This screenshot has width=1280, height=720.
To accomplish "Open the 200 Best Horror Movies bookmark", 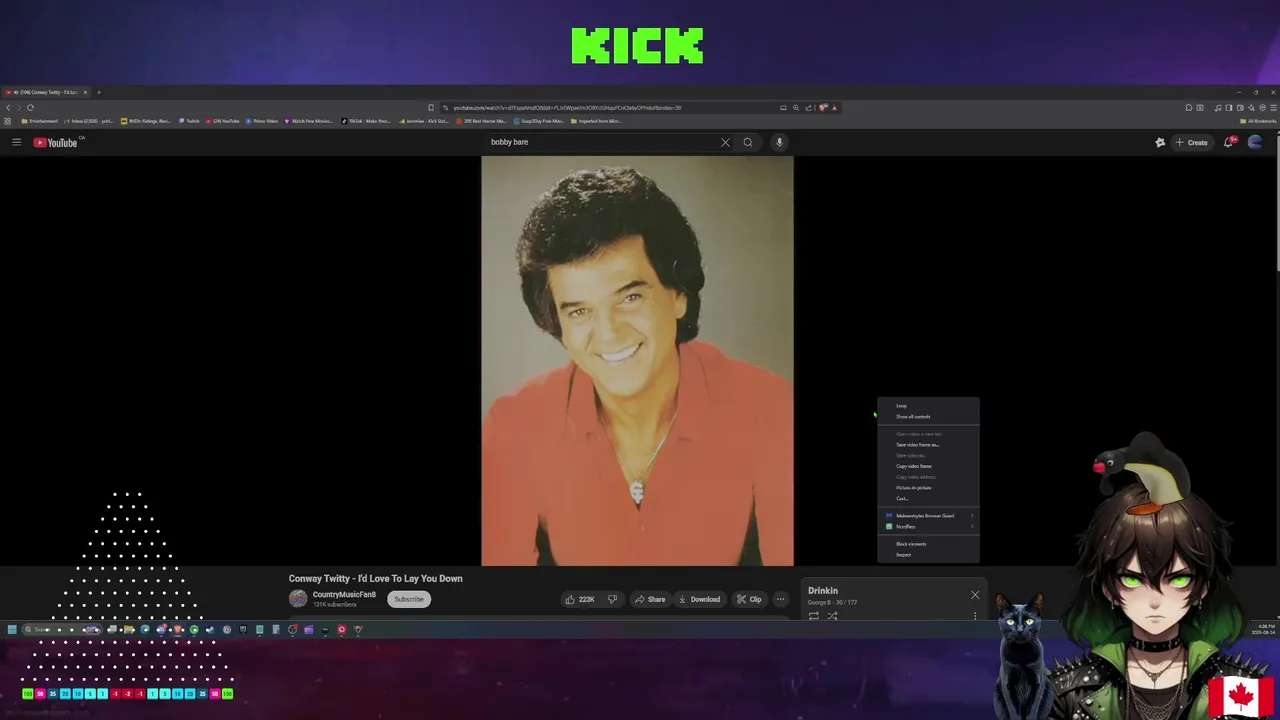I will [x=482, y=121].
